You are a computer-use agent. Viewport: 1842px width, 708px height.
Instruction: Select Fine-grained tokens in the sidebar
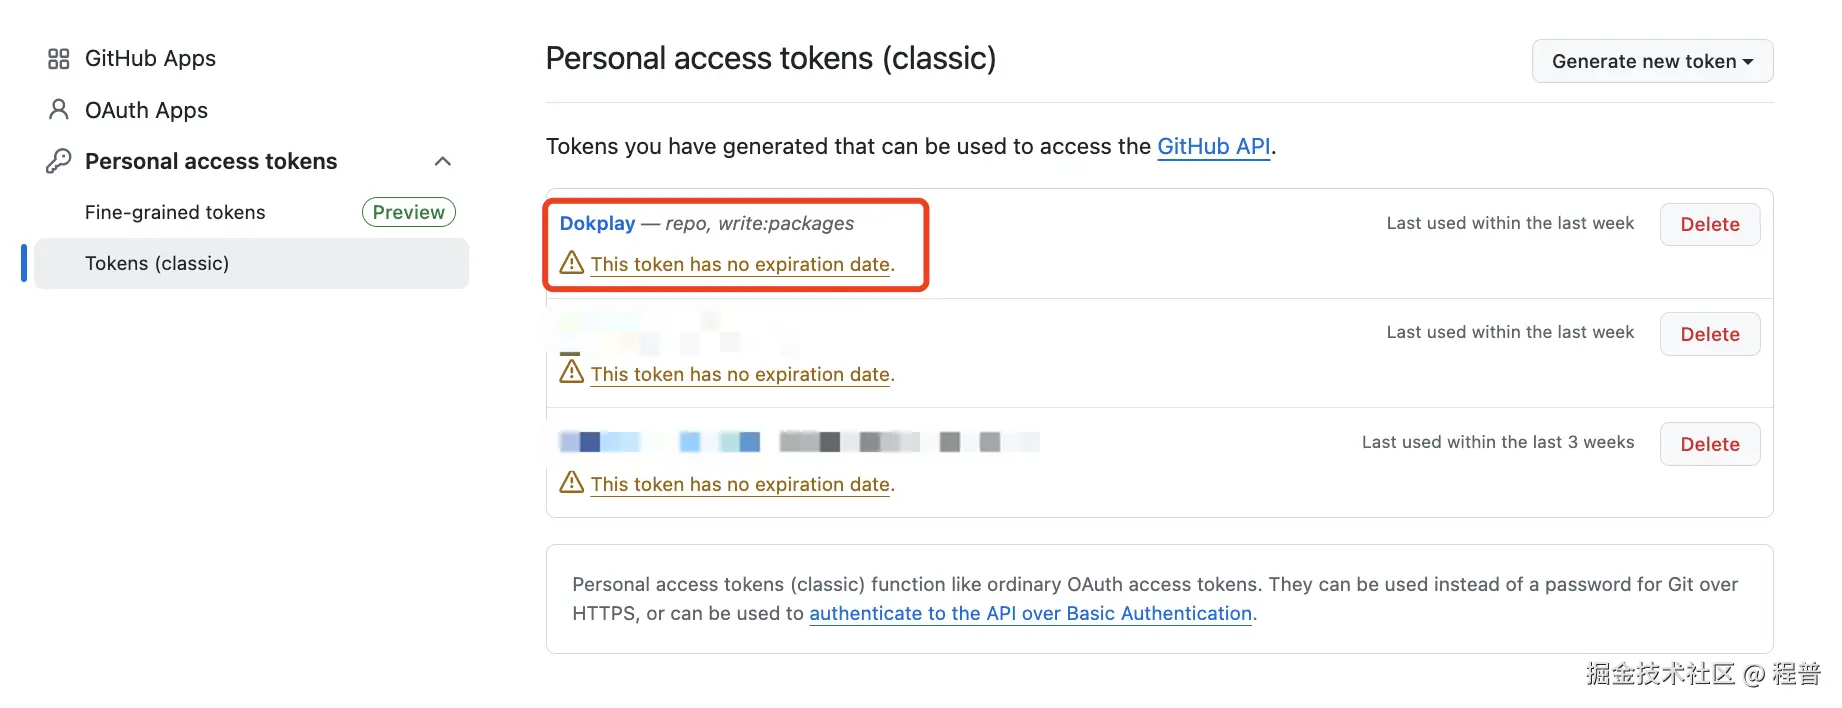[x=174, y=212]
